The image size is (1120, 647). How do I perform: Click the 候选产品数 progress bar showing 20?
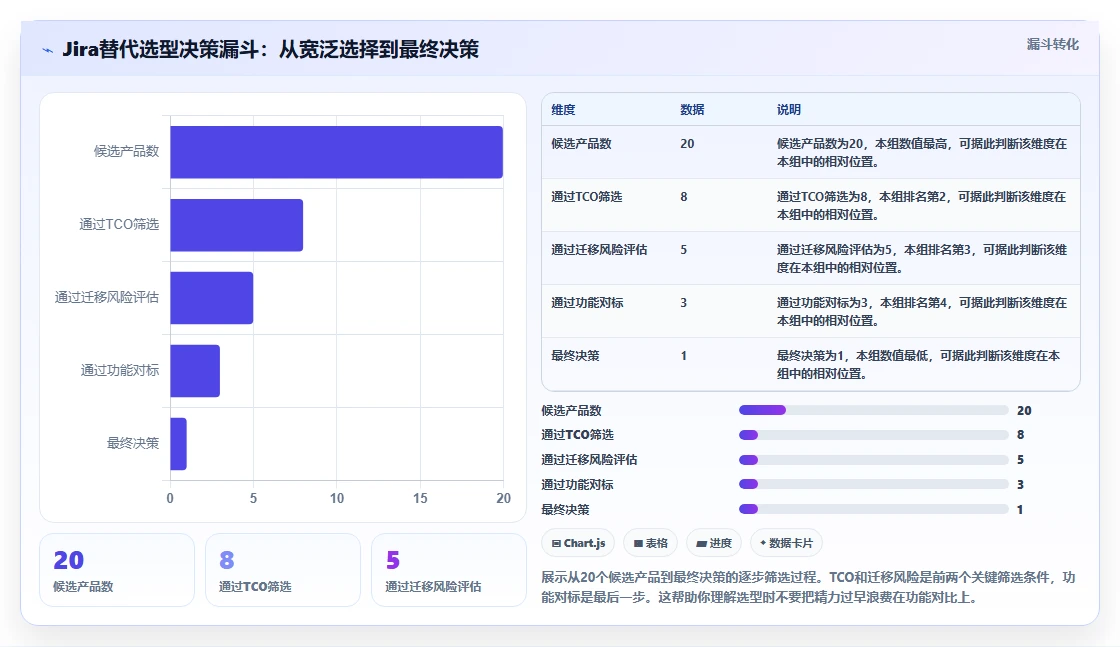tap(874, 411)
